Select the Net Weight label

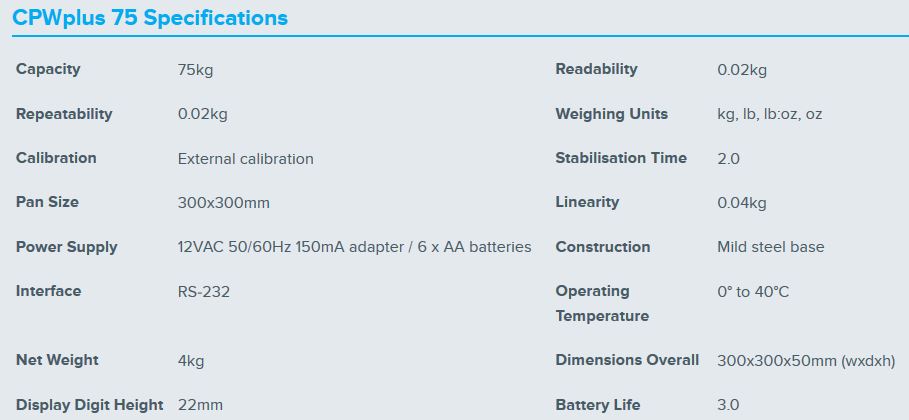pos(57,360)
